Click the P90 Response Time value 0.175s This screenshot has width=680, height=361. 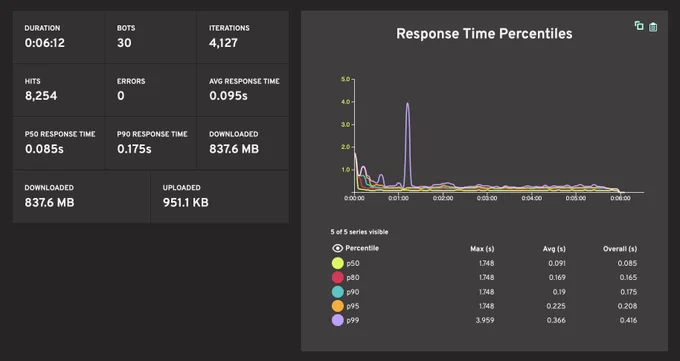[134, 149]
